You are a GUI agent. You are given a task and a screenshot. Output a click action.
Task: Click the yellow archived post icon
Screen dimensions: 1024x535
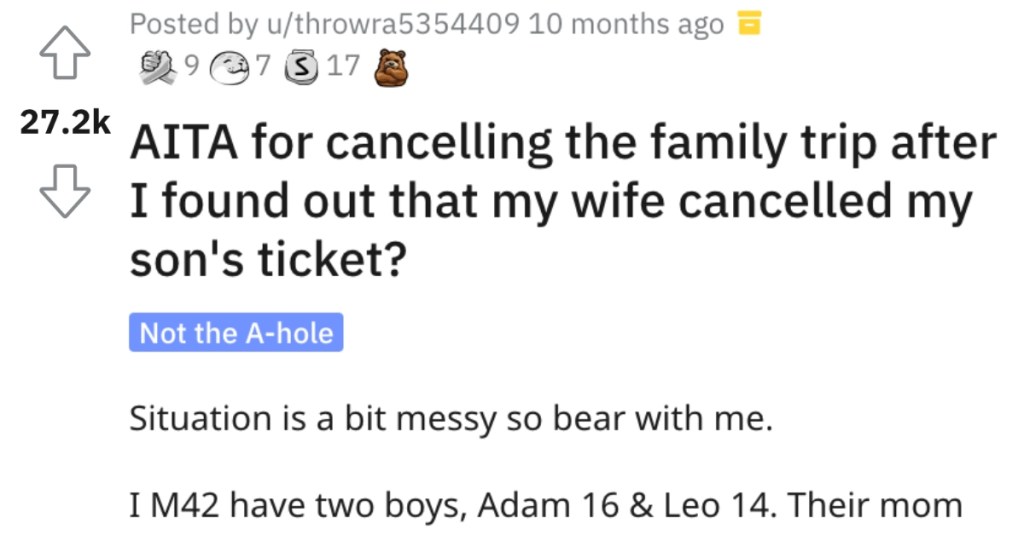tap(749, 24)
